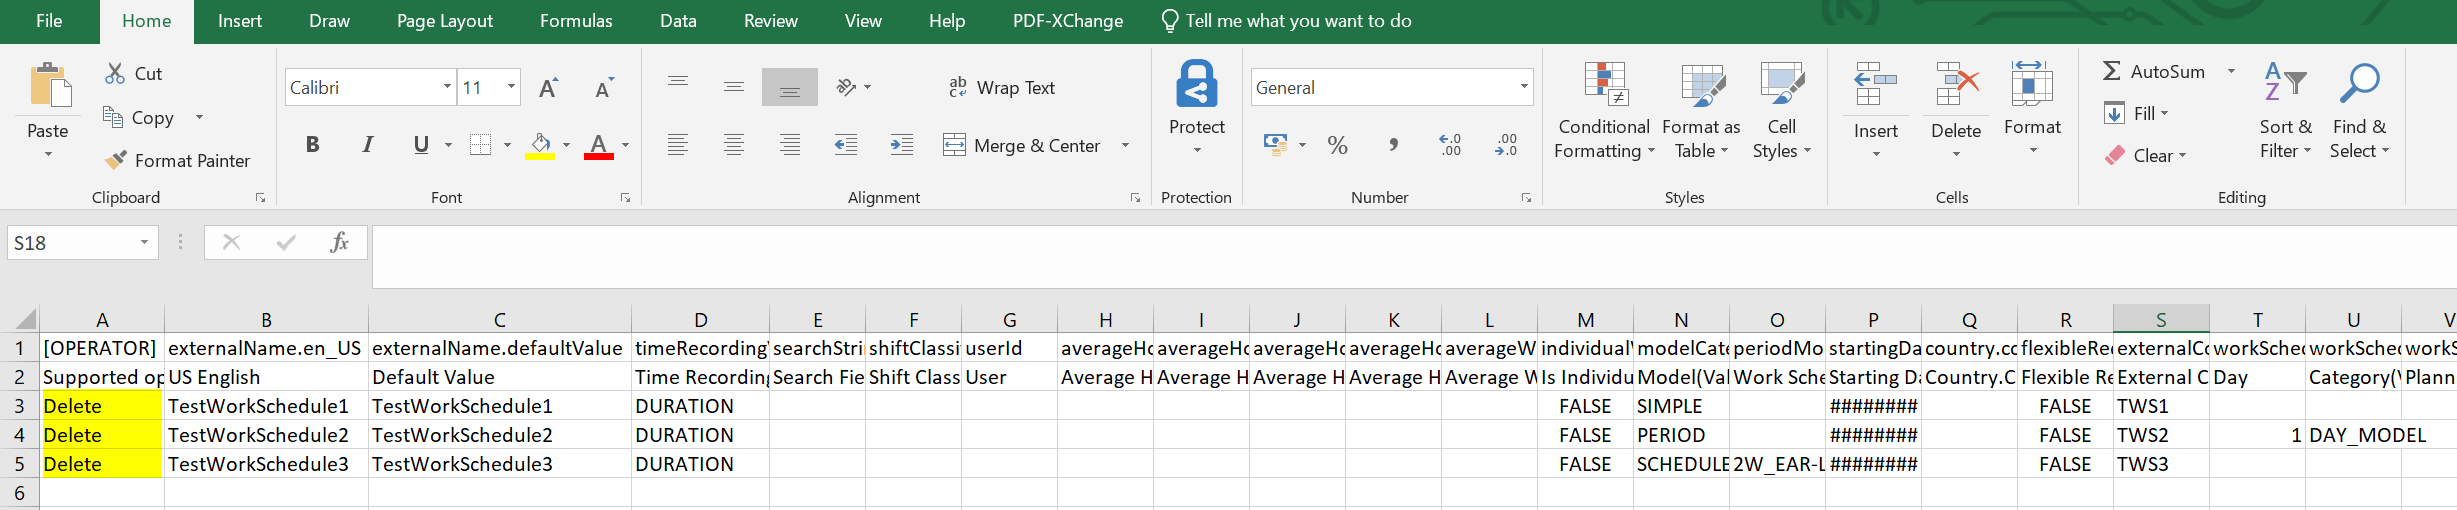
Task: Switch to the Data tab
Action: (678, 21)
